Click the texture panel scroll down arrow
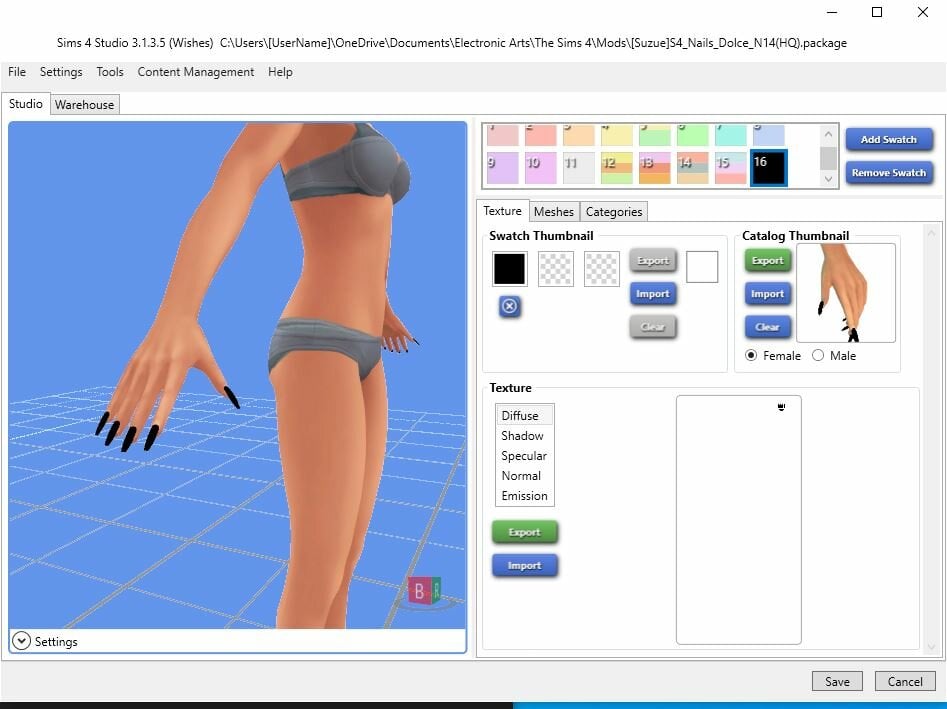Image resolution: width=947 pixels, height=709 pixels. click(931, 646)
